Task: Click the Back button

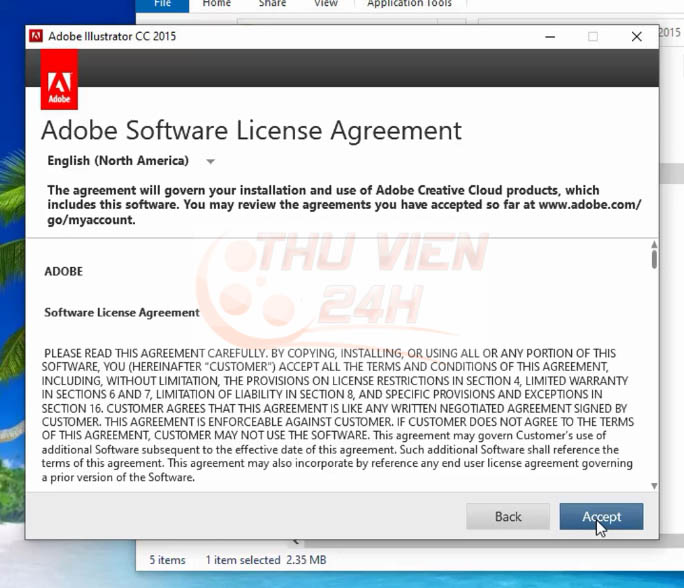Action: [x=508, y=516]
